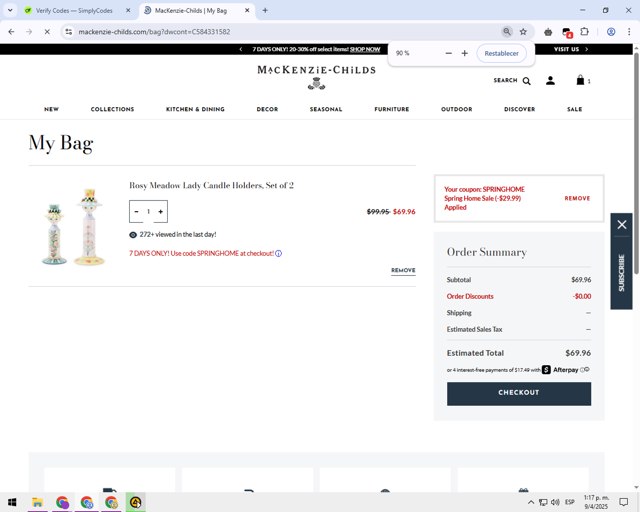This screenshot has width=640, height=512.
Task: Click the browser zoom magnifier icon
Action: click(x=507, y=31)
